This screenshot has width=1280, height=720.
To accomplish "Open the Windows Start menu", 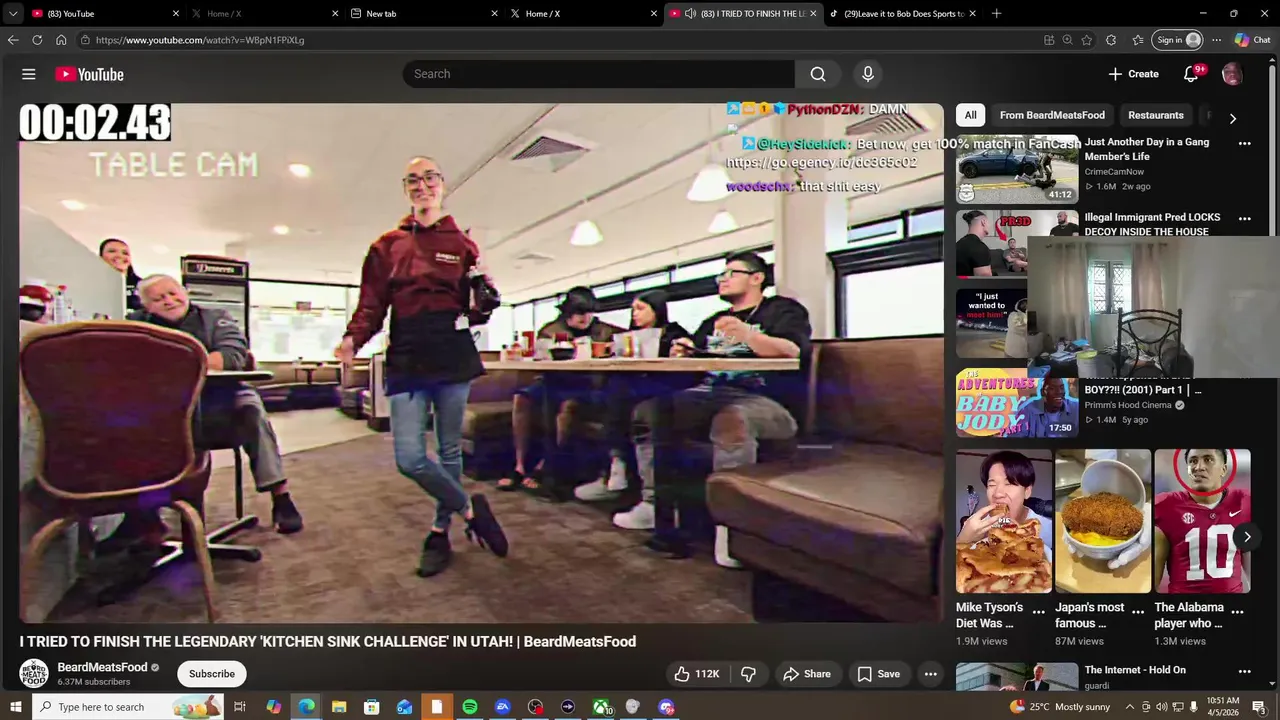I will point(15,707).
